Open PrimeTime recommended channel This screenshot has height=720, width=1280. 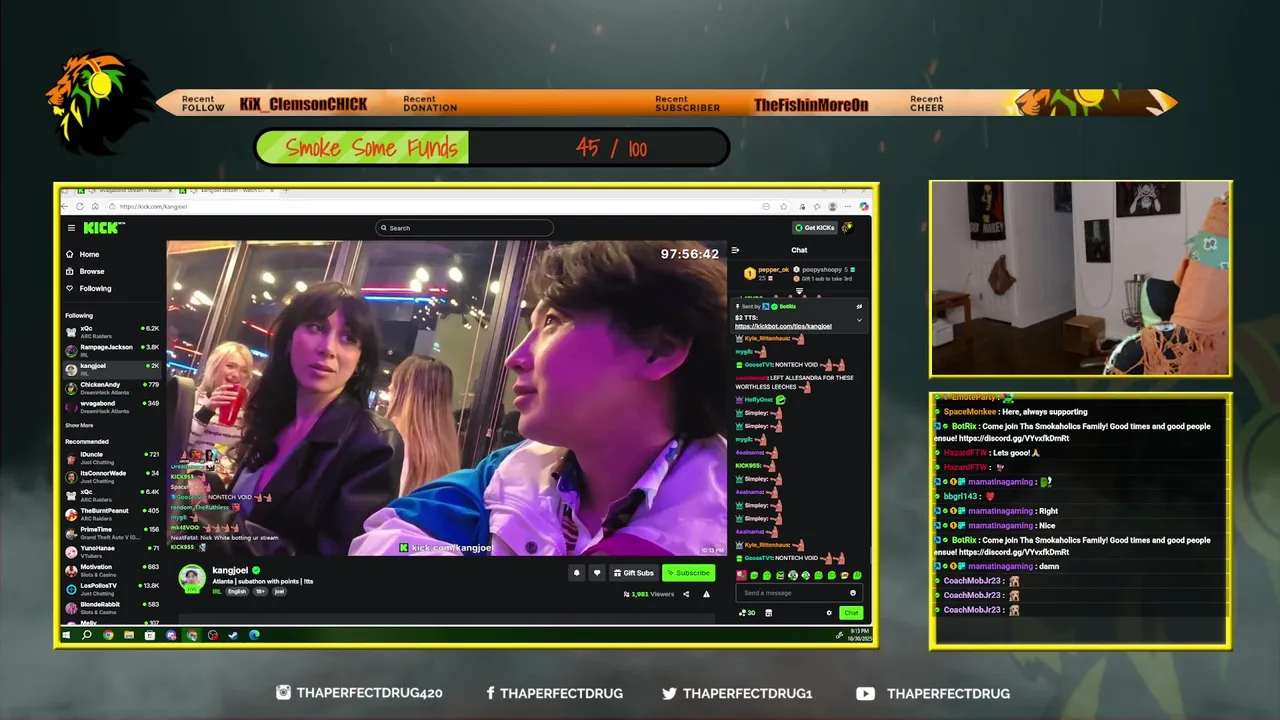(x=113, y=532)
